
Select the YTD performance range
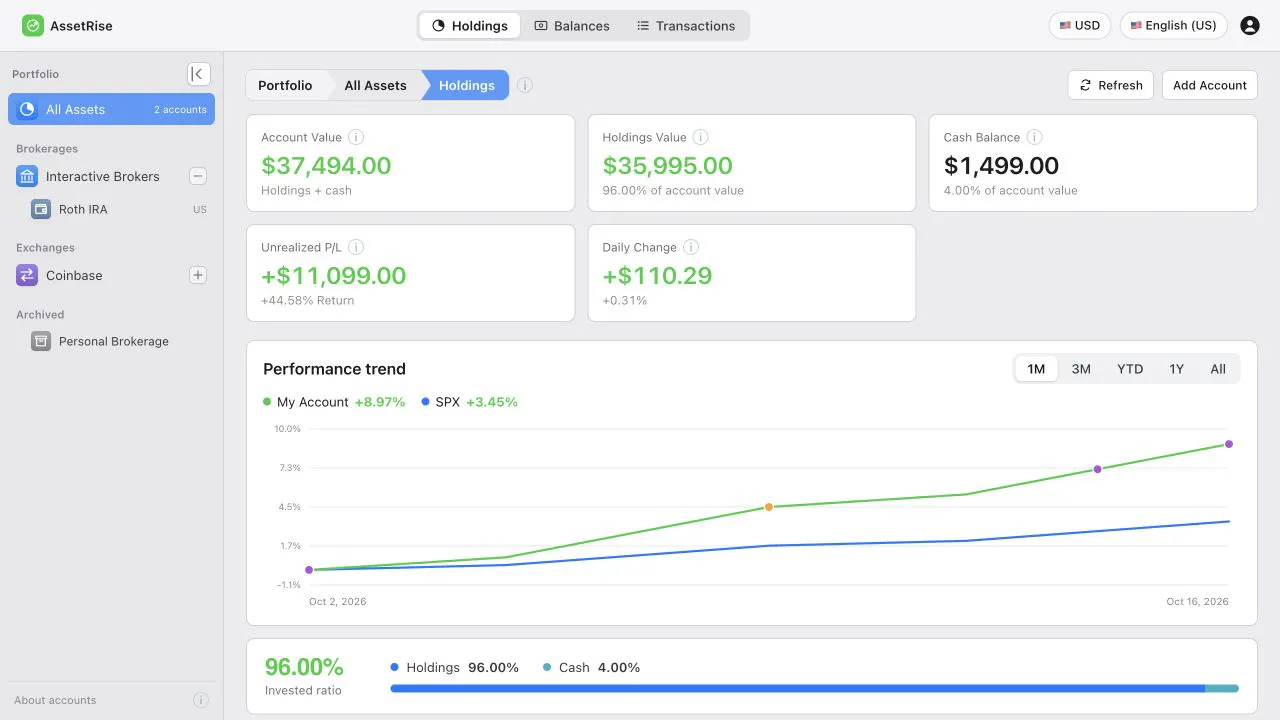pyautogui.click(x=1130, y=369)
